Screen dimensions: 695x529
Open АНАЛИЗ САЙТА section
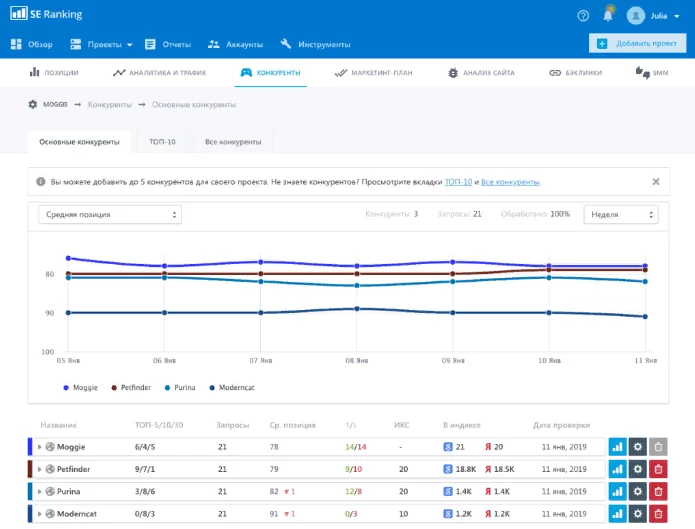coord(481,72)
